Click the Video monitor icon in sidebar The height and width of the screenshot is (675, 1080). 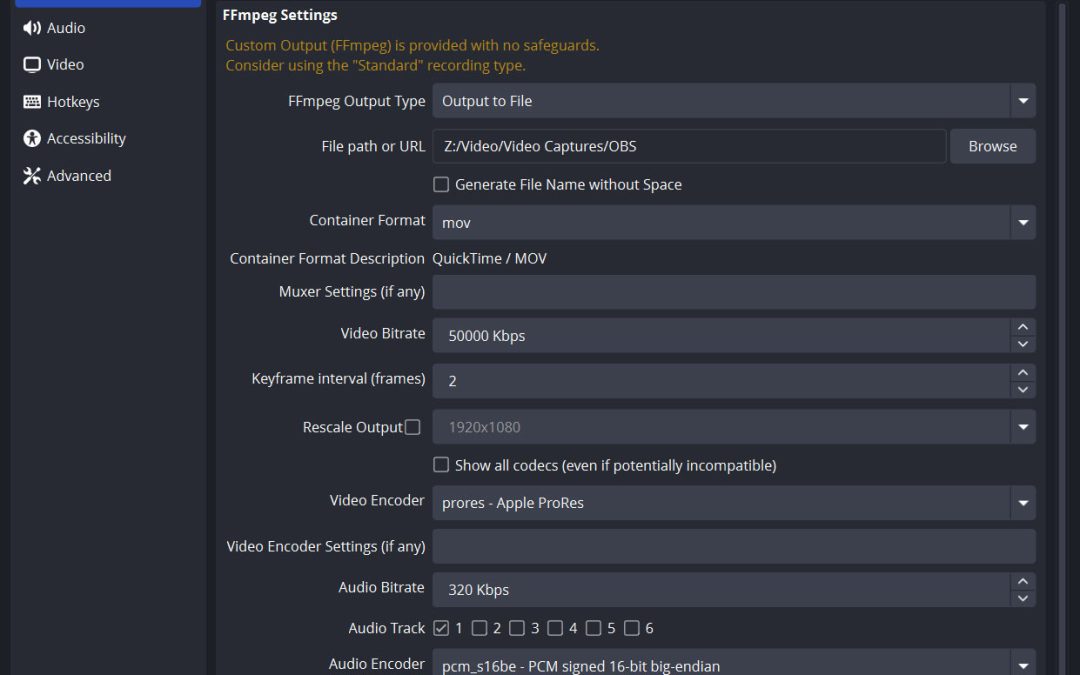coord(32,65)
